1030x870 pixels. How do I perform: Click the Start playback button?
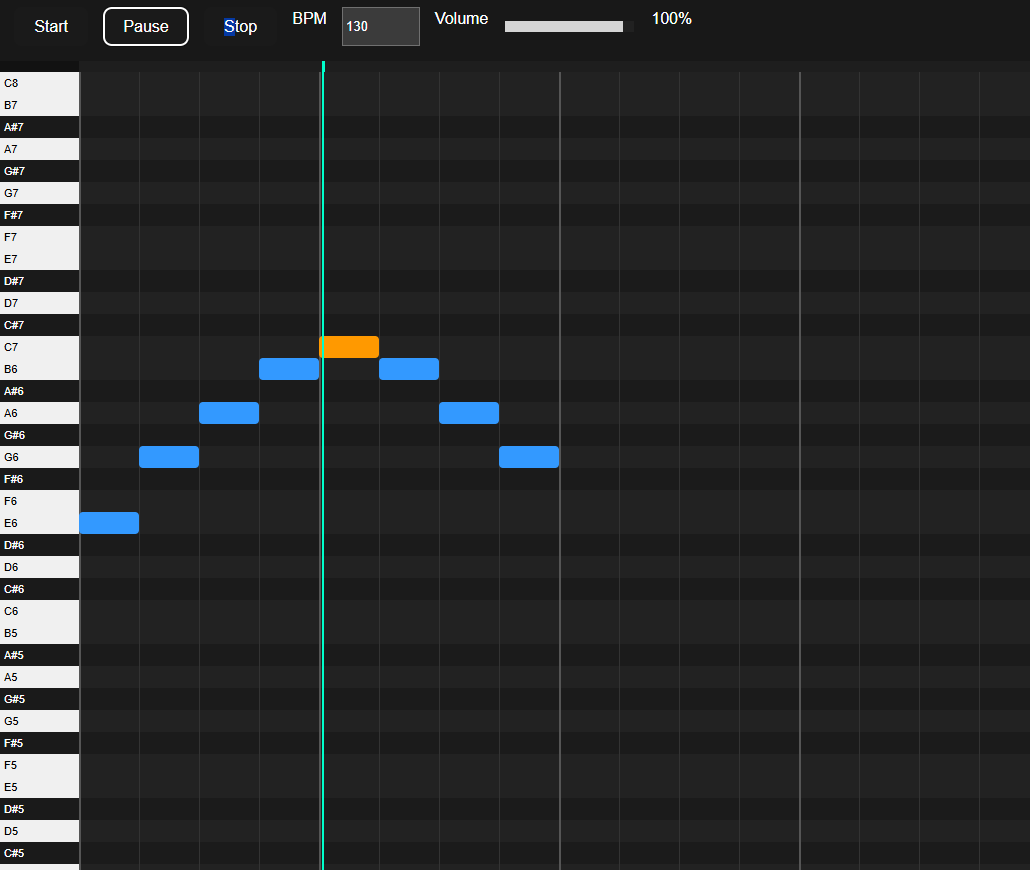(51, 26)
